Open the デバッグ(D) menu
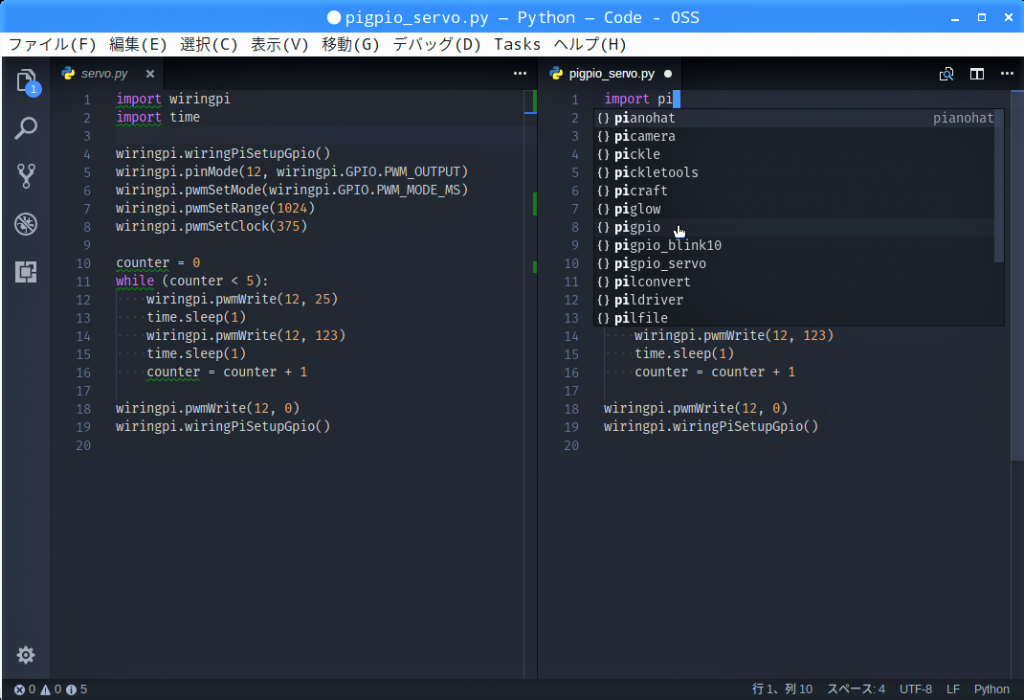The width and height of the screenshot is (1024, 700). click(x=437, y=44)
